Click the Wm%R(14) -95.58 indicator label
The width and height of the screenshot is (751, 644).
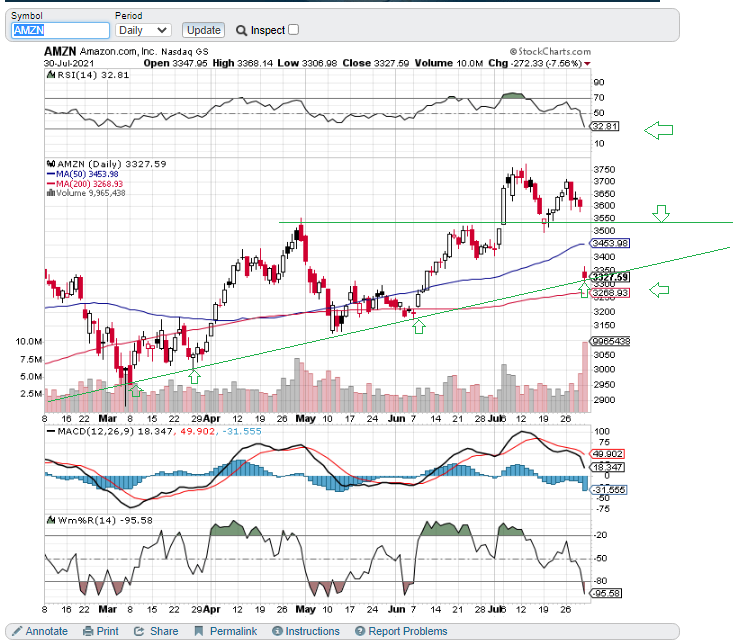coord(100,520)
